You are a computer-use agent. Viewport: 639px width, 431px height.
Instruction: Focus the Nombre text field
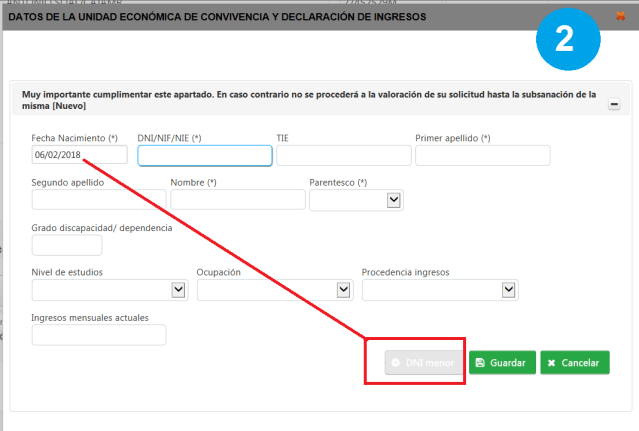pos(237,200)
